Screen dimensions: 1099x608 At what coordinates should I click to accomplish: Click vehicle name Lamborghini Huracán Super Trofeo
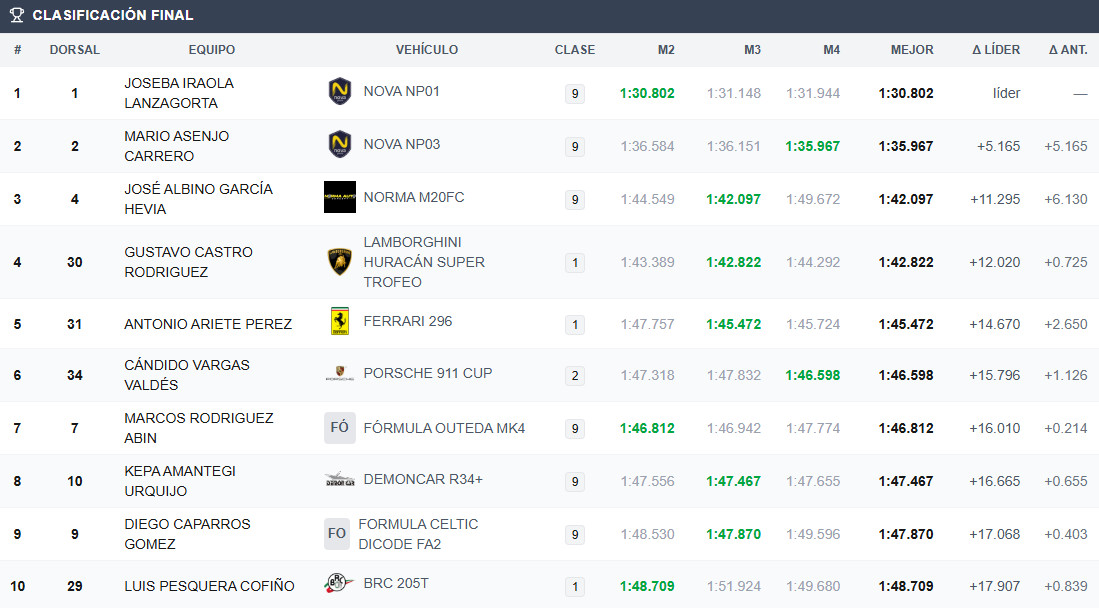click(x=424, y=262)
